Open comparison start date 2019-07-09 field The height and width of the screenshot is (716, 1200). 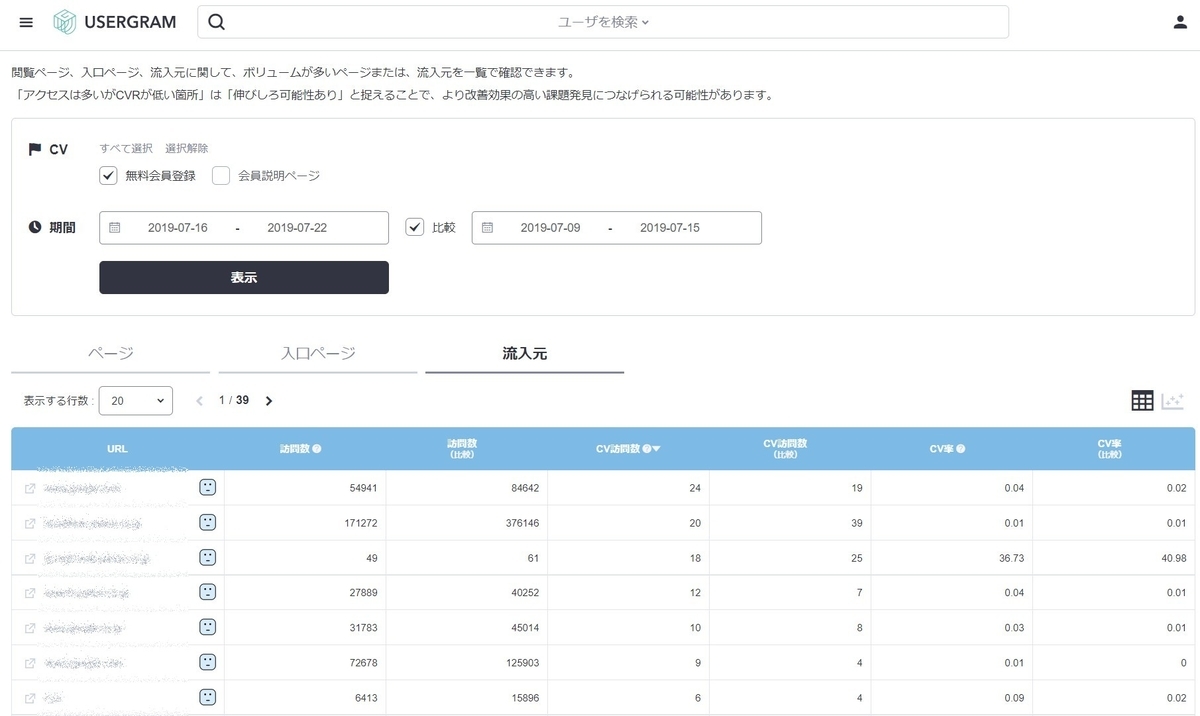551,228
